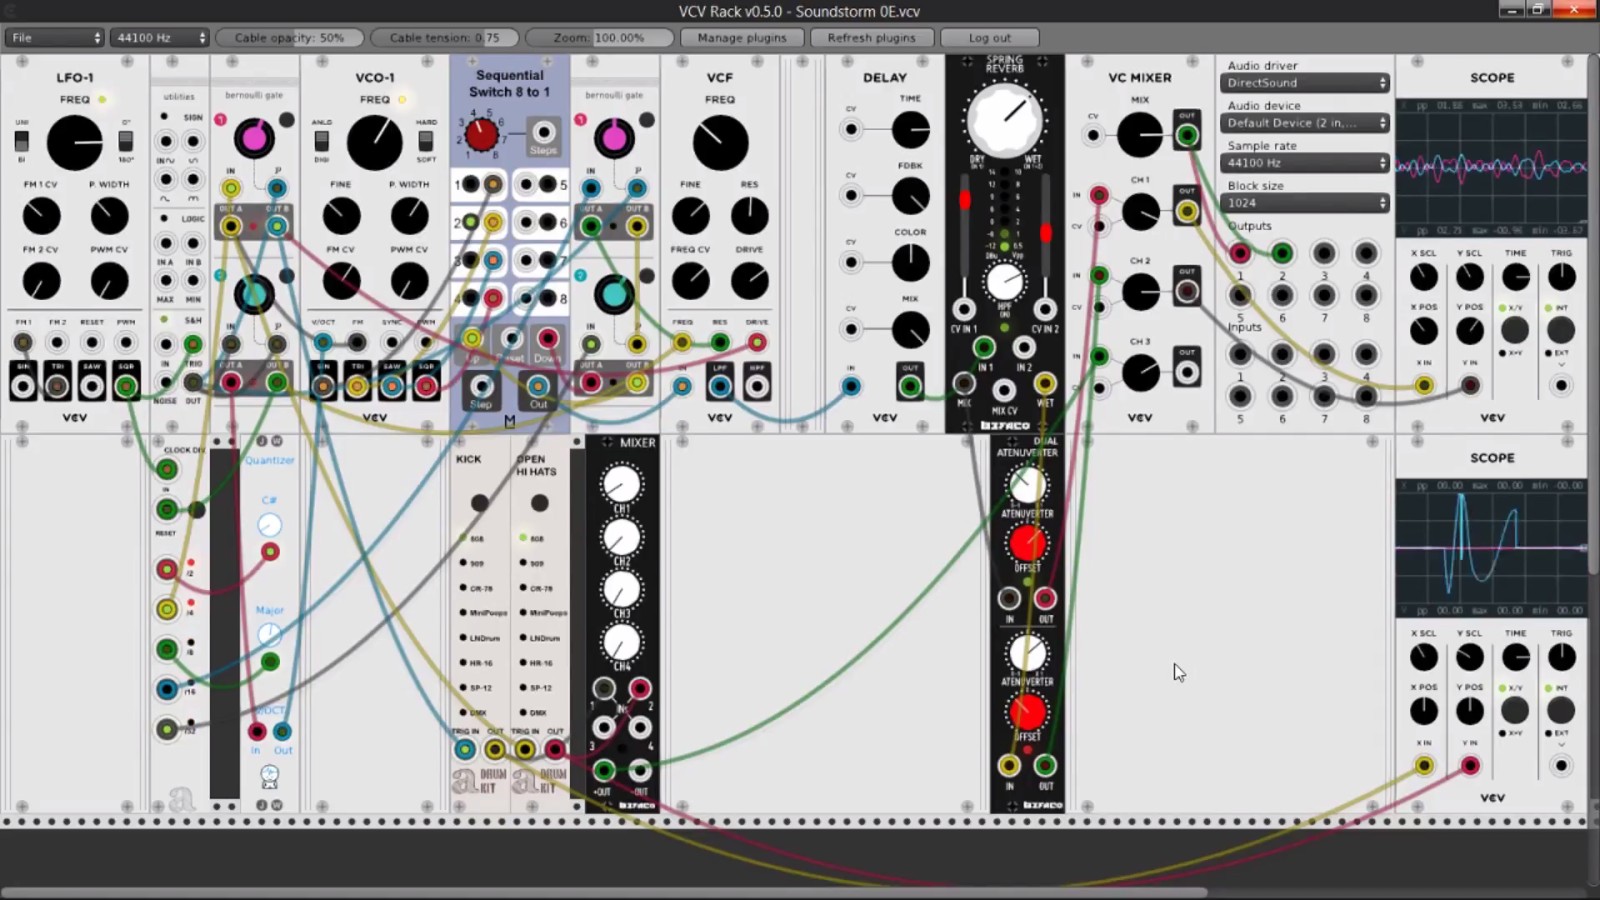Expand the Audio driver DirectSound dropdown
This screenshot has width=1600, height=900.
(1304, 83)
